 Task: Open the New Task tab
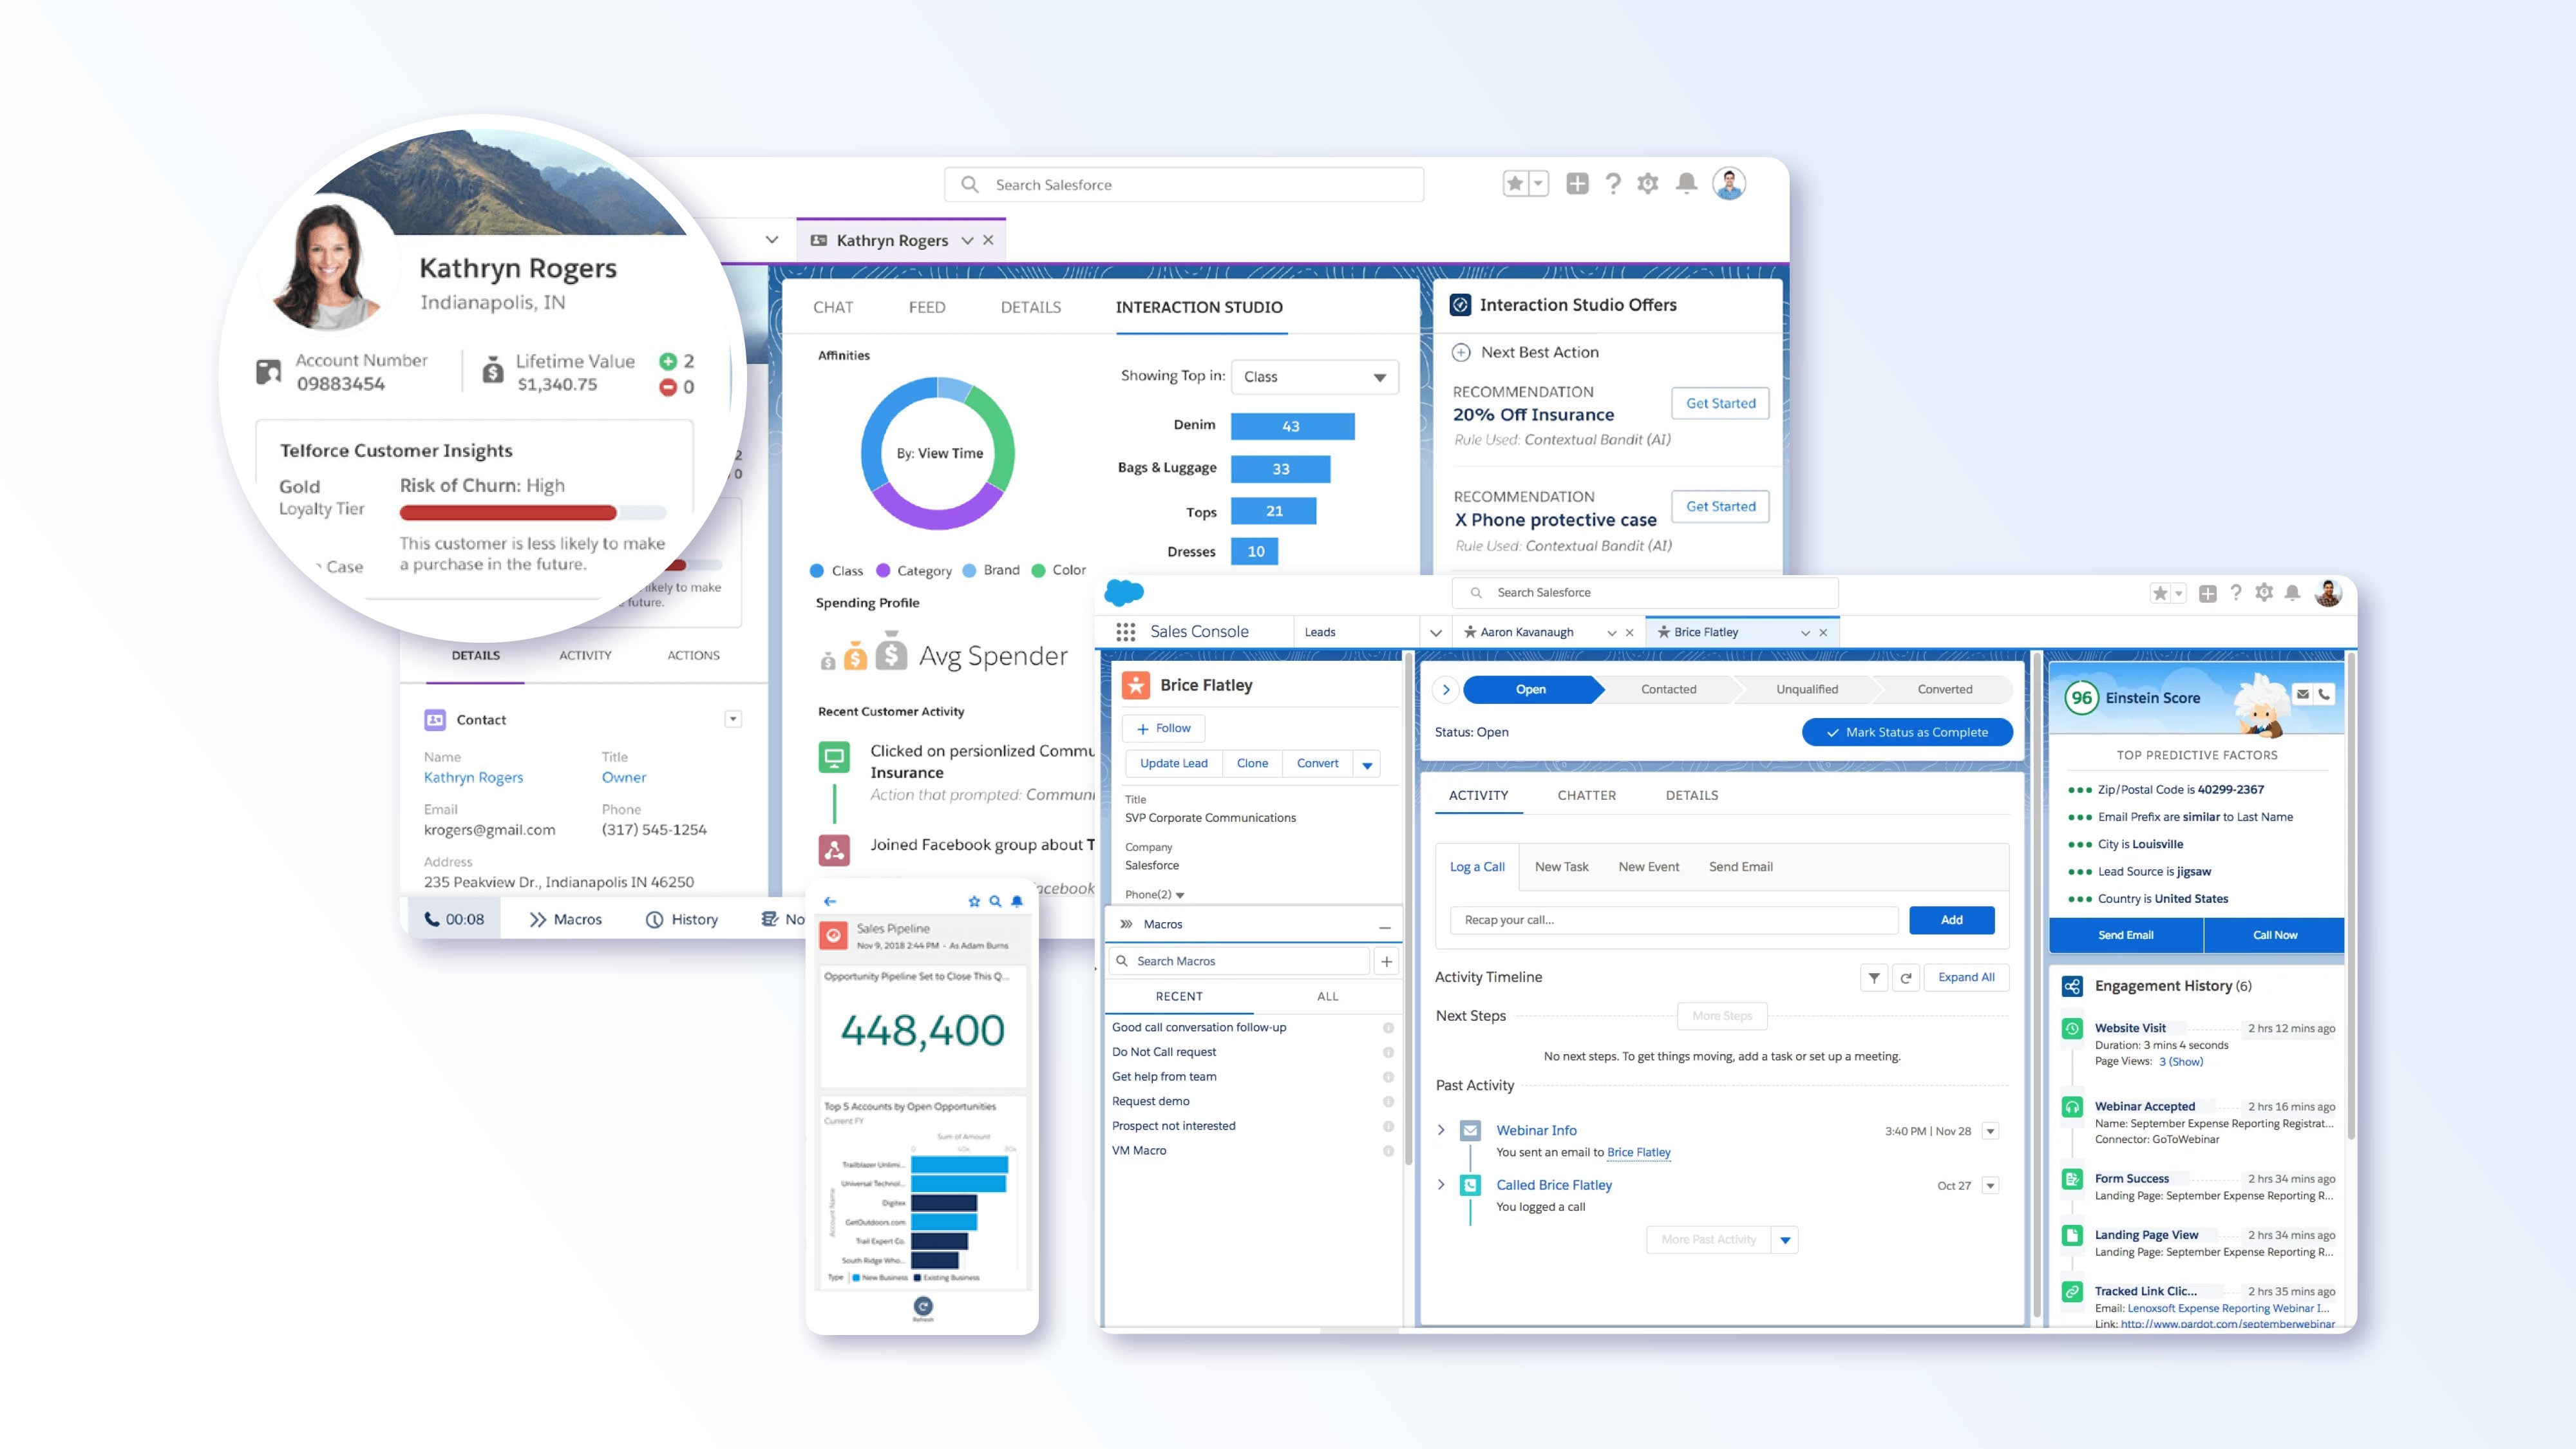tap(1561, 867)
